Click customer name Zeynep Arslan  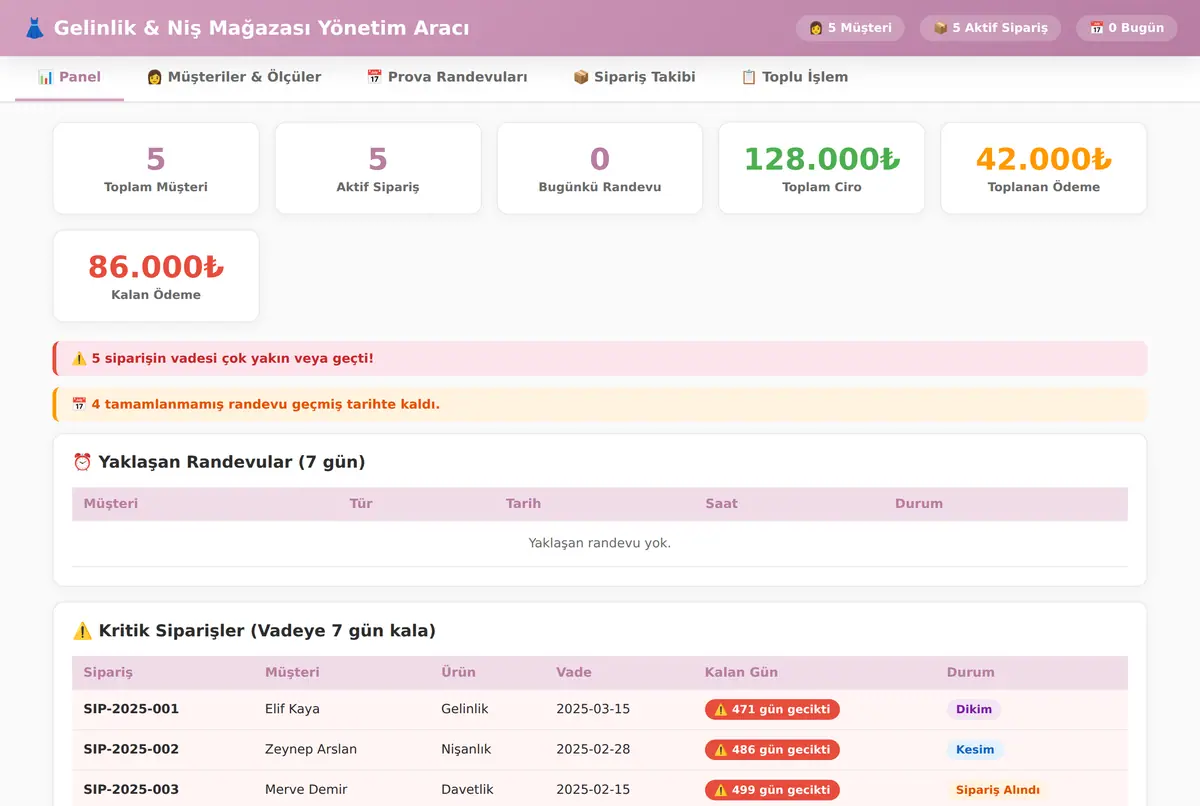[x=311, y=749]
